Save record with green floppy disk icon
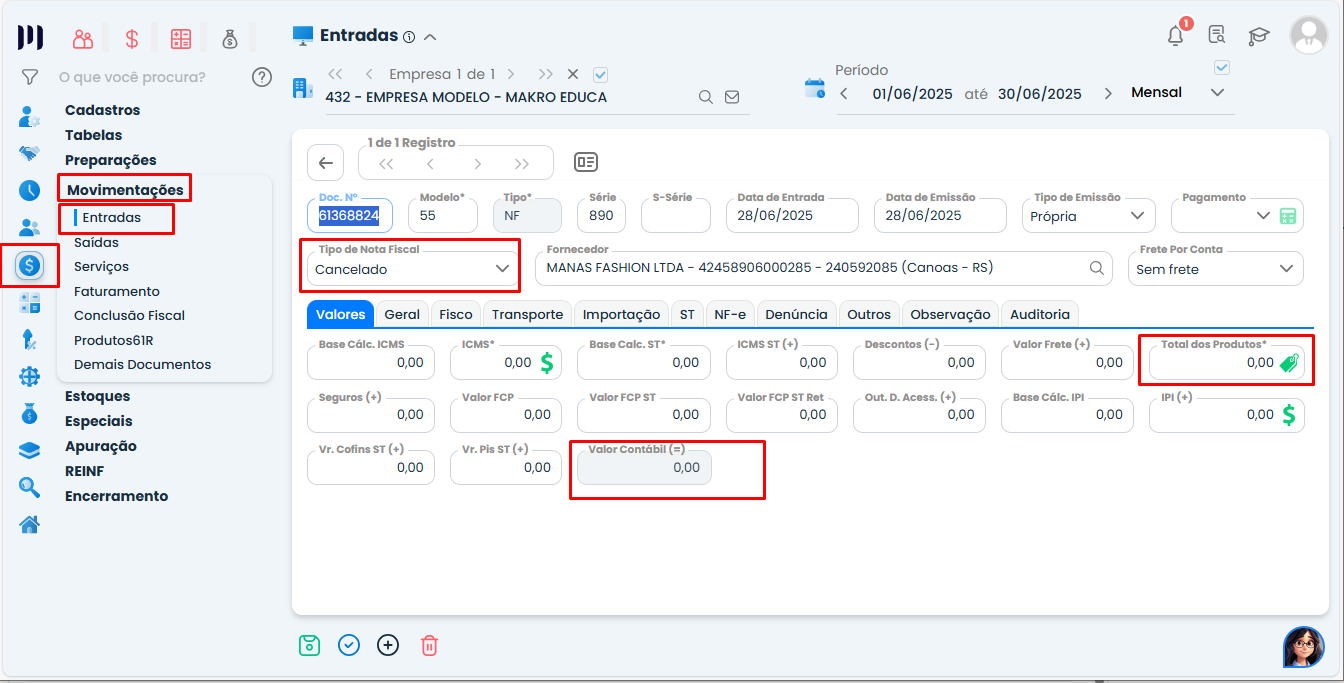 click(x=309, y=645)
